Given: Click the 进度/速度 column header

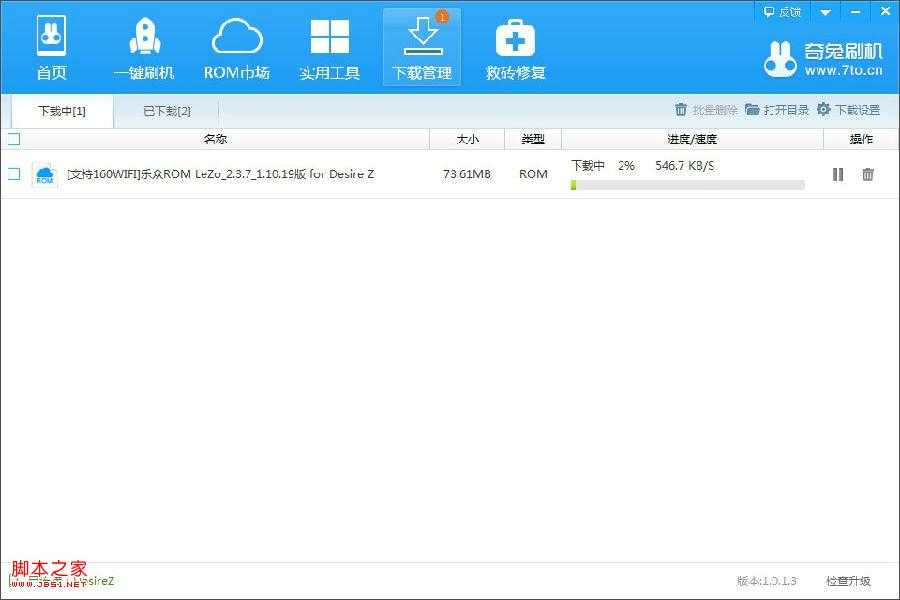Looking at the screenshot, I should 692,139.
